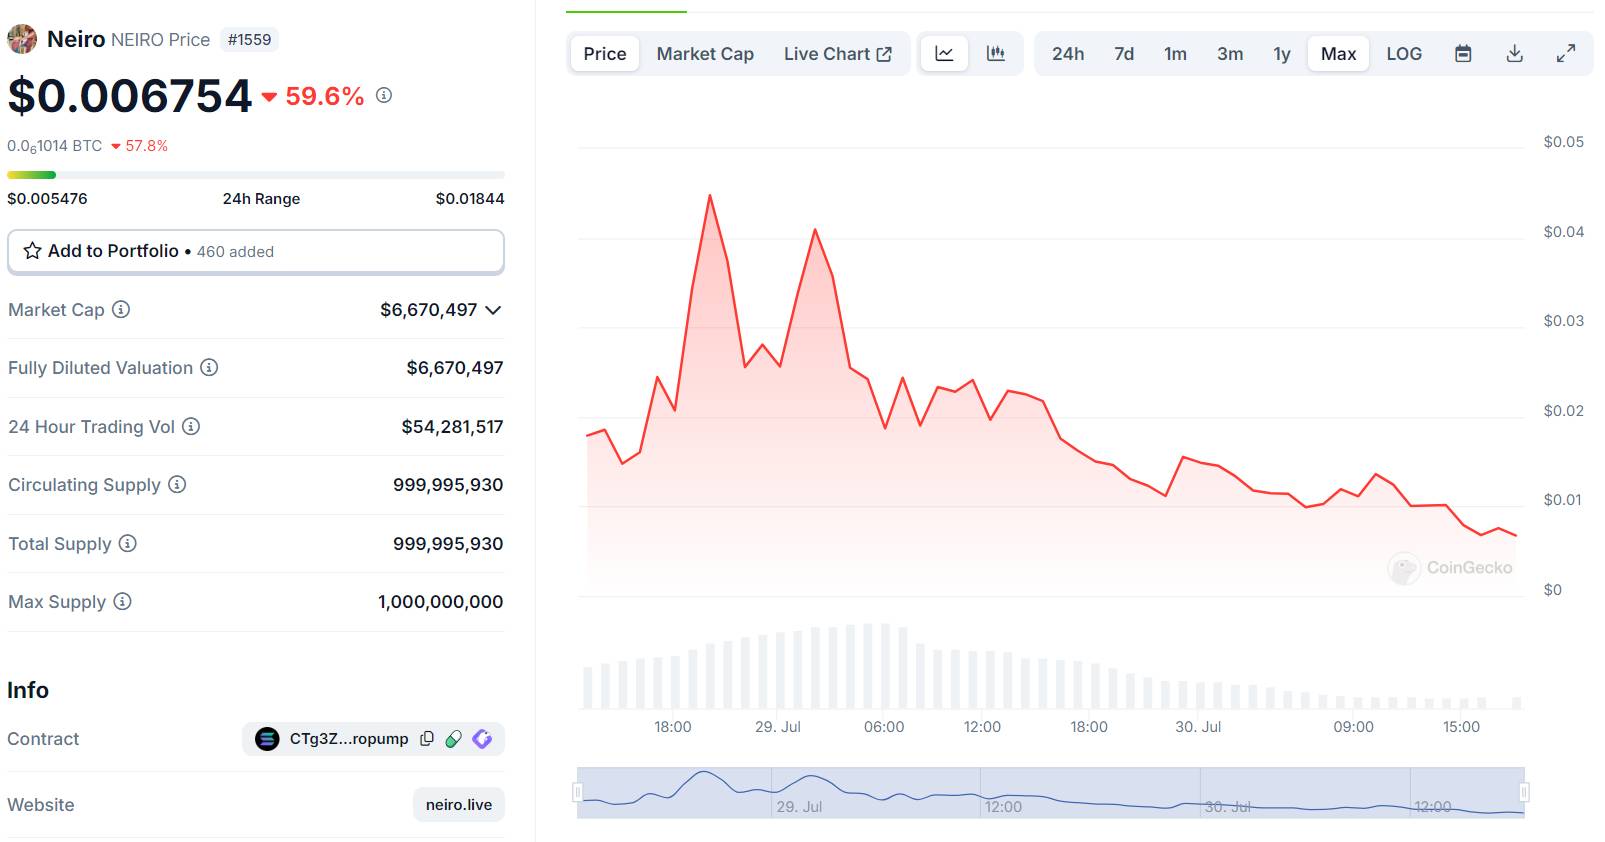
Task: Open the neiro.live website link
Action: 459,805
